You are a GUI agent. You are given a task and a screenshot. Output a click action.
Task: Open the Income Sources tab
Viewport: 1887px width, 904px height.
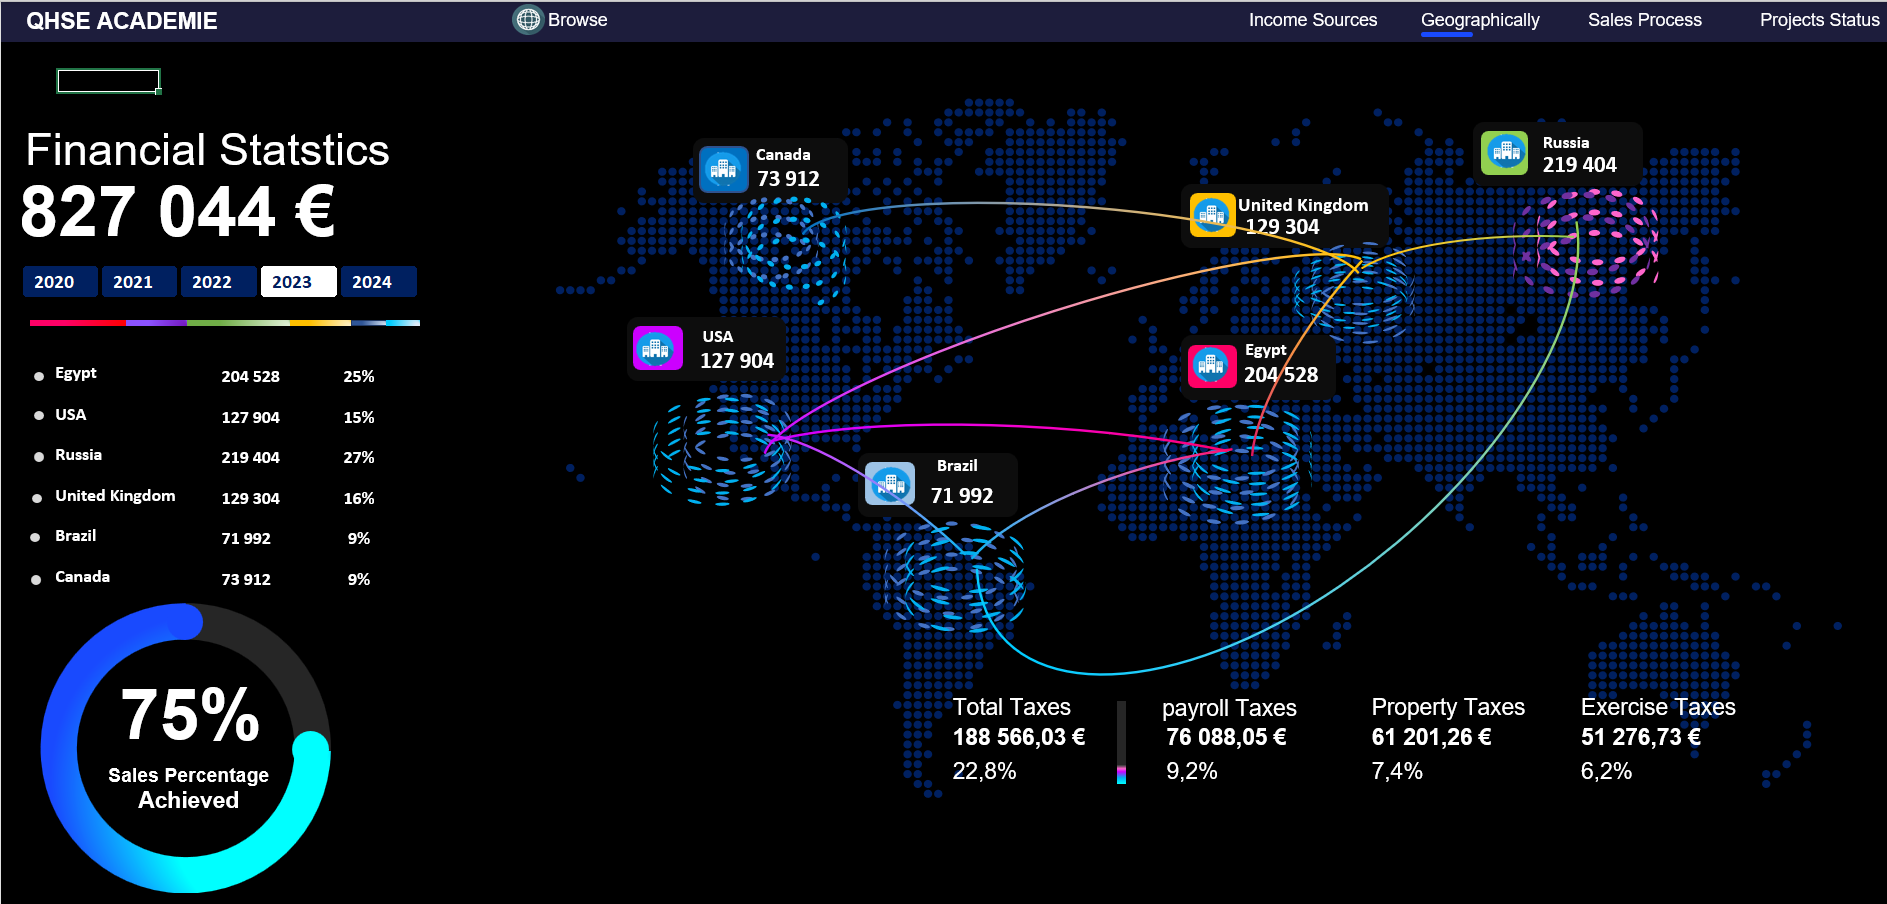(x=1312, y=20)
